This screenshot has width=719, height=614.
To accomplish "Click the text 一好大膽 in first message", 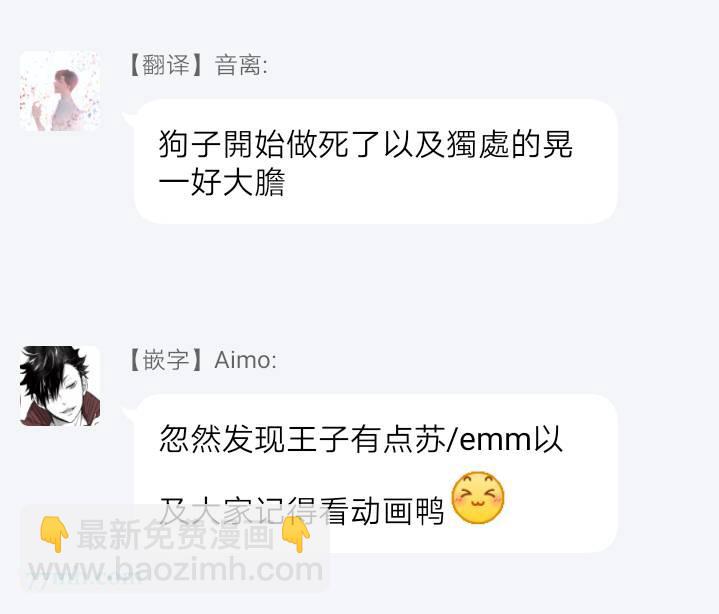I will (x=222, y=182).
